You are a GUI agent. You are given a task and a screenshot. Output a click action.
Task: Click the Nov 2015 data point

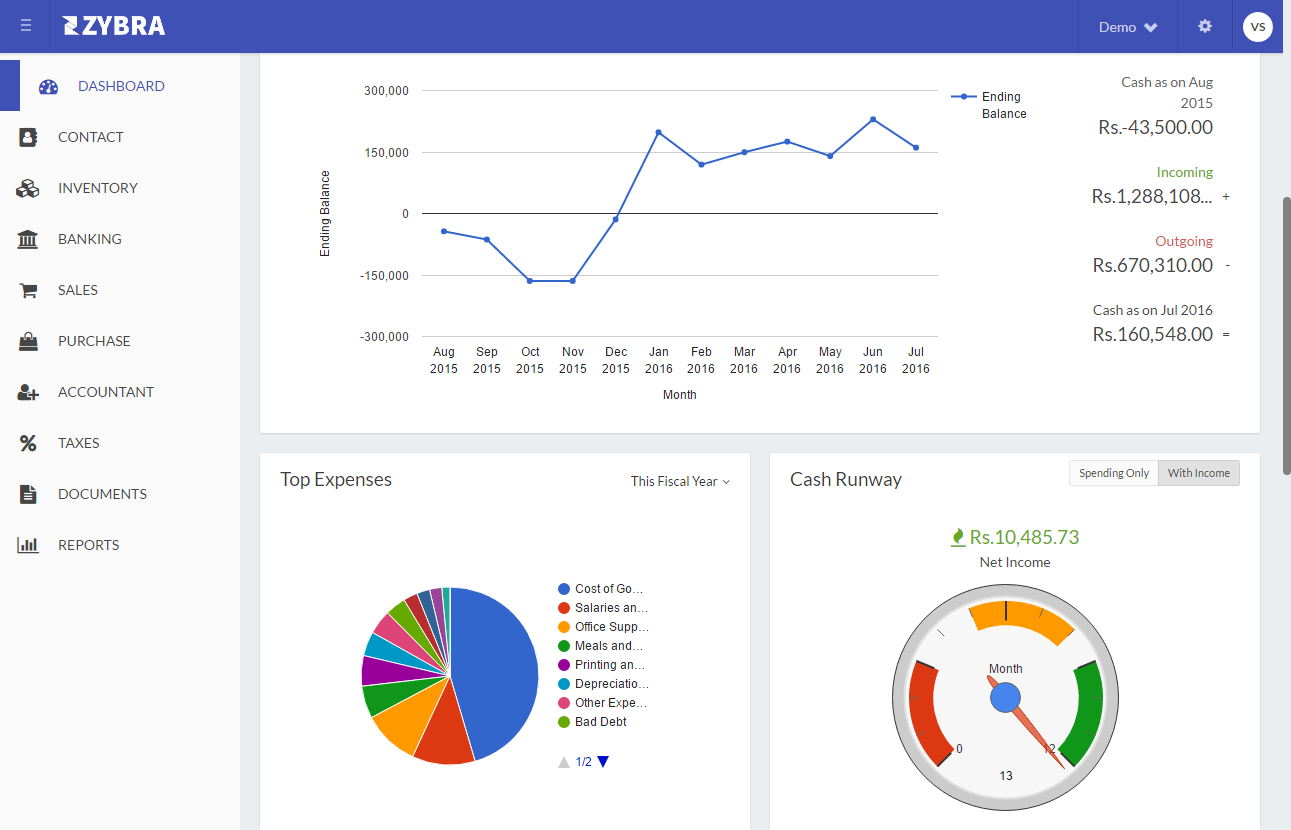[573, 281]
